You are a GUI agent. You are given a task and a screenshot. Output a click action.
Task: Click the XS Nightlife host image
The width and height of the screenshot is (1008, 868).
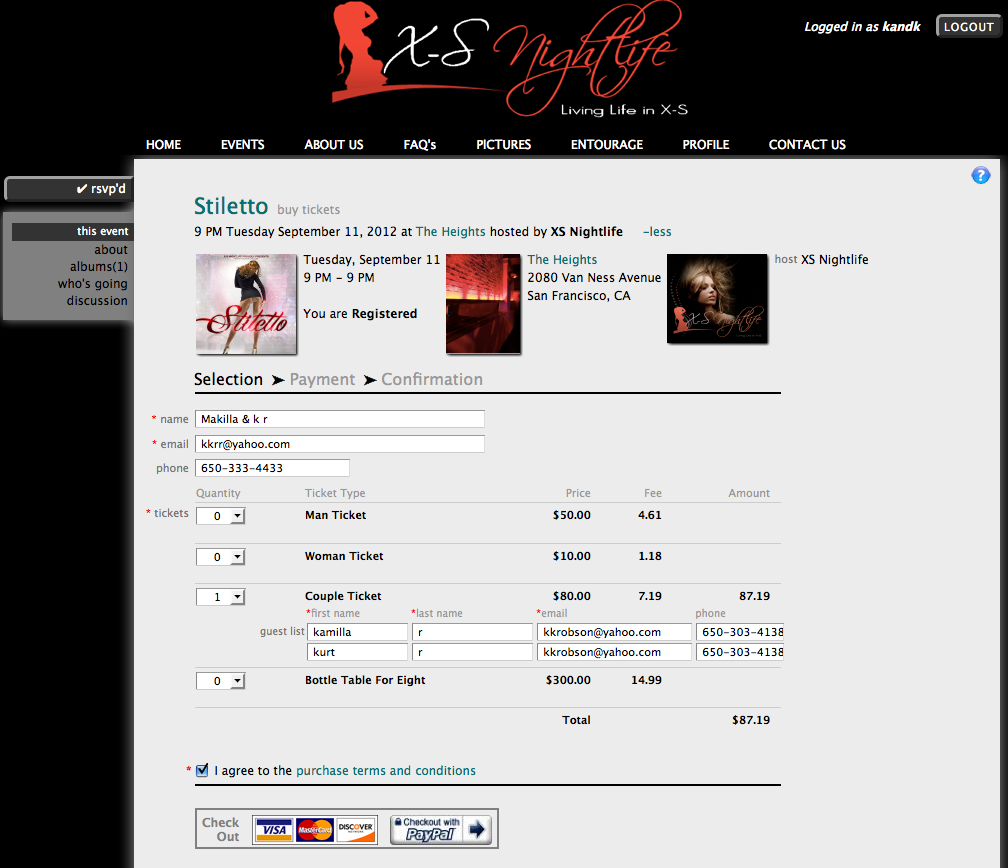(716, 299)
